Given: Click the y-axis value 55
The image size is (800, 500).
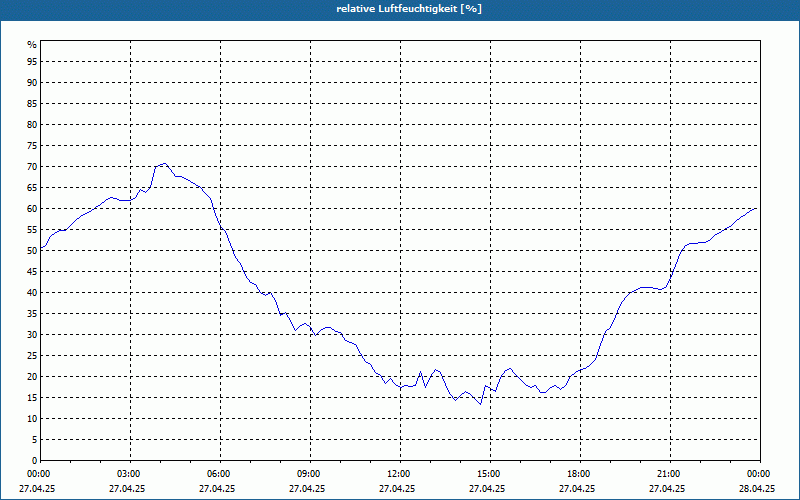Looking at the screenshot, I should 32,230.
